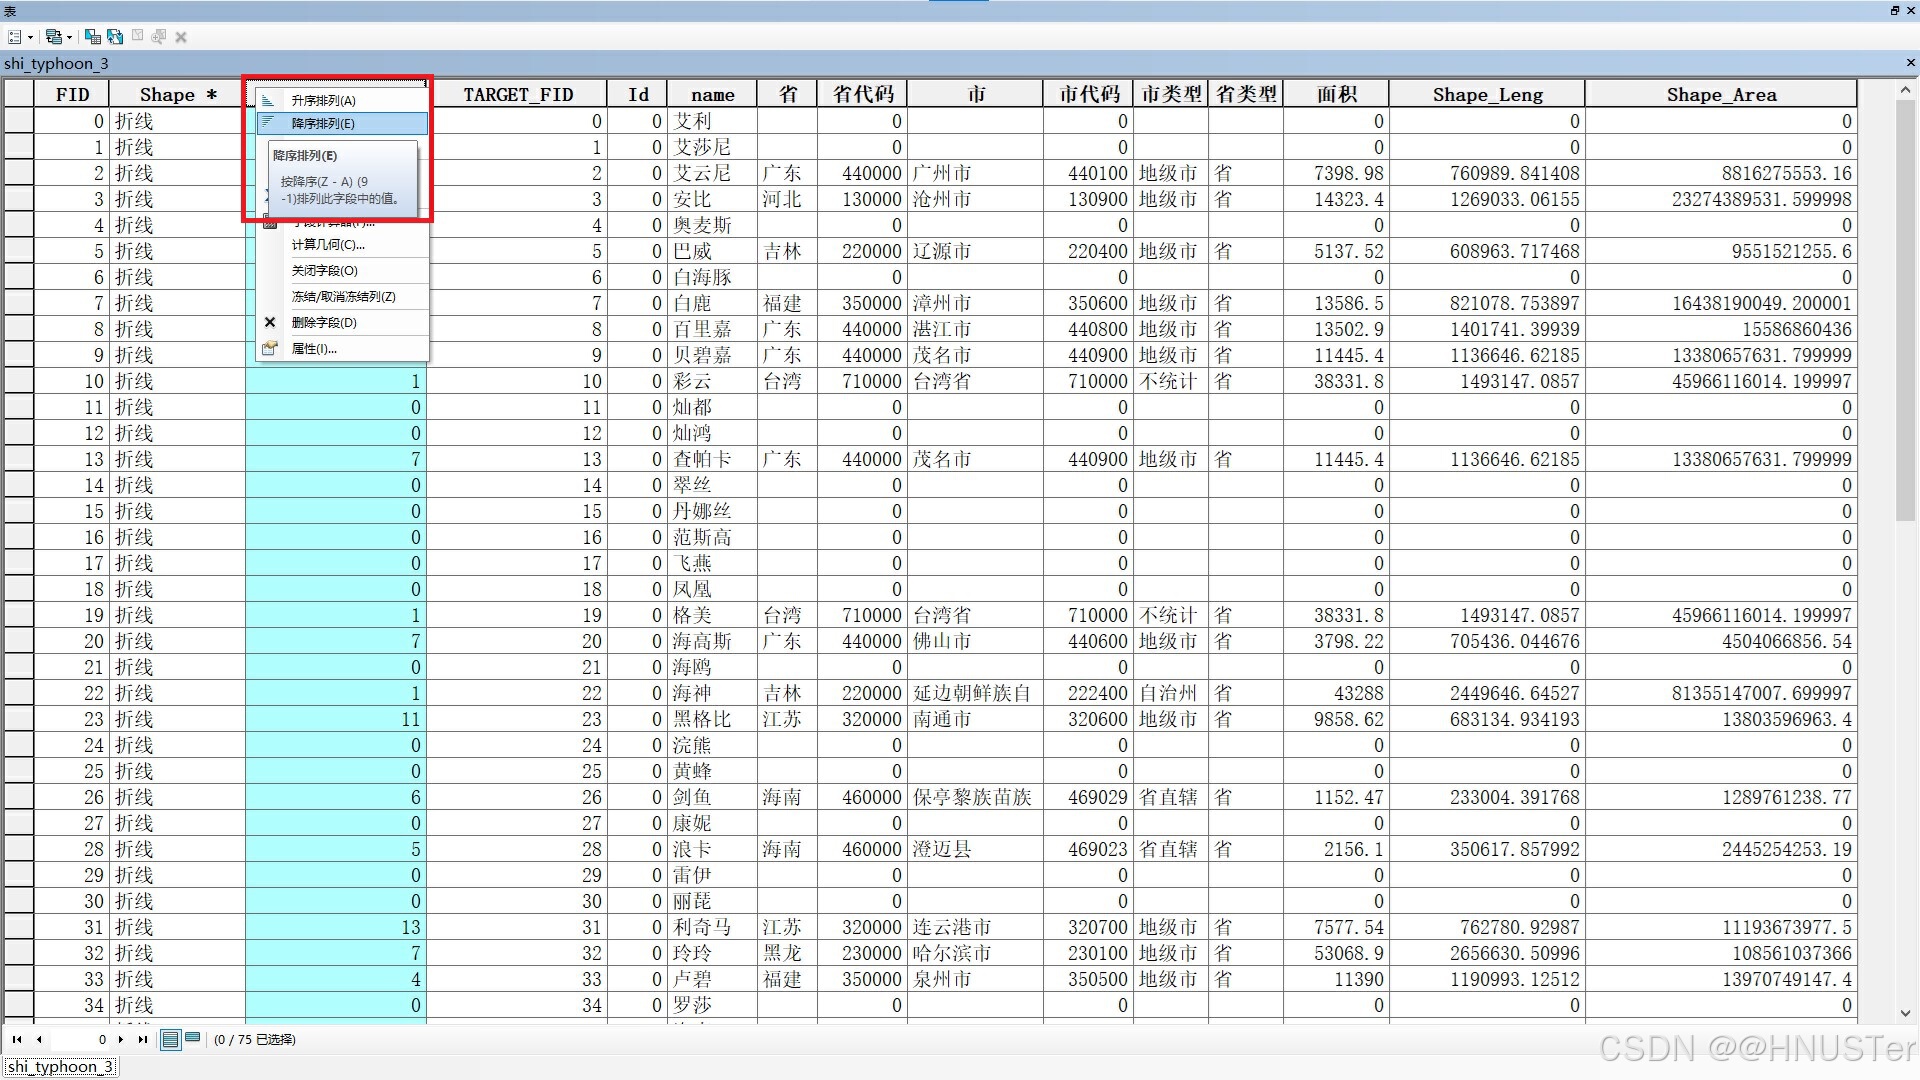Click the Shape * column header
The image size is (1920, 1080).
click(178, 94)
